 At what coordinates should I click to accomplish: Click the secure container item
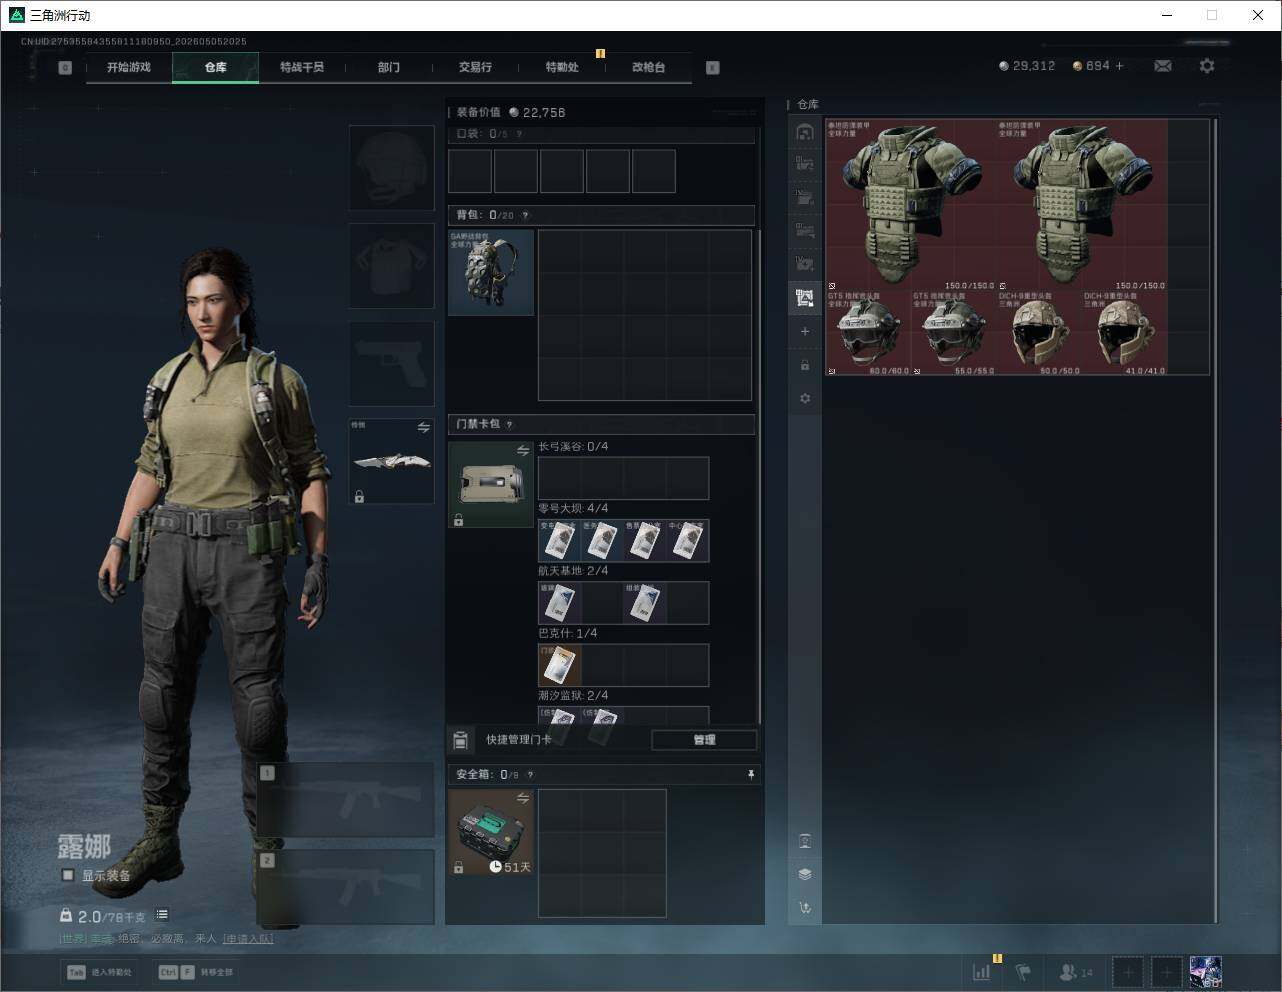pos(491,832)
